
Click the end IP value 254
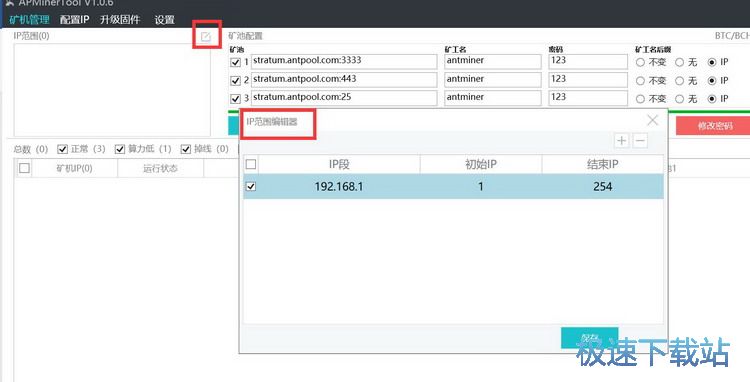click(x=603, y=186)
